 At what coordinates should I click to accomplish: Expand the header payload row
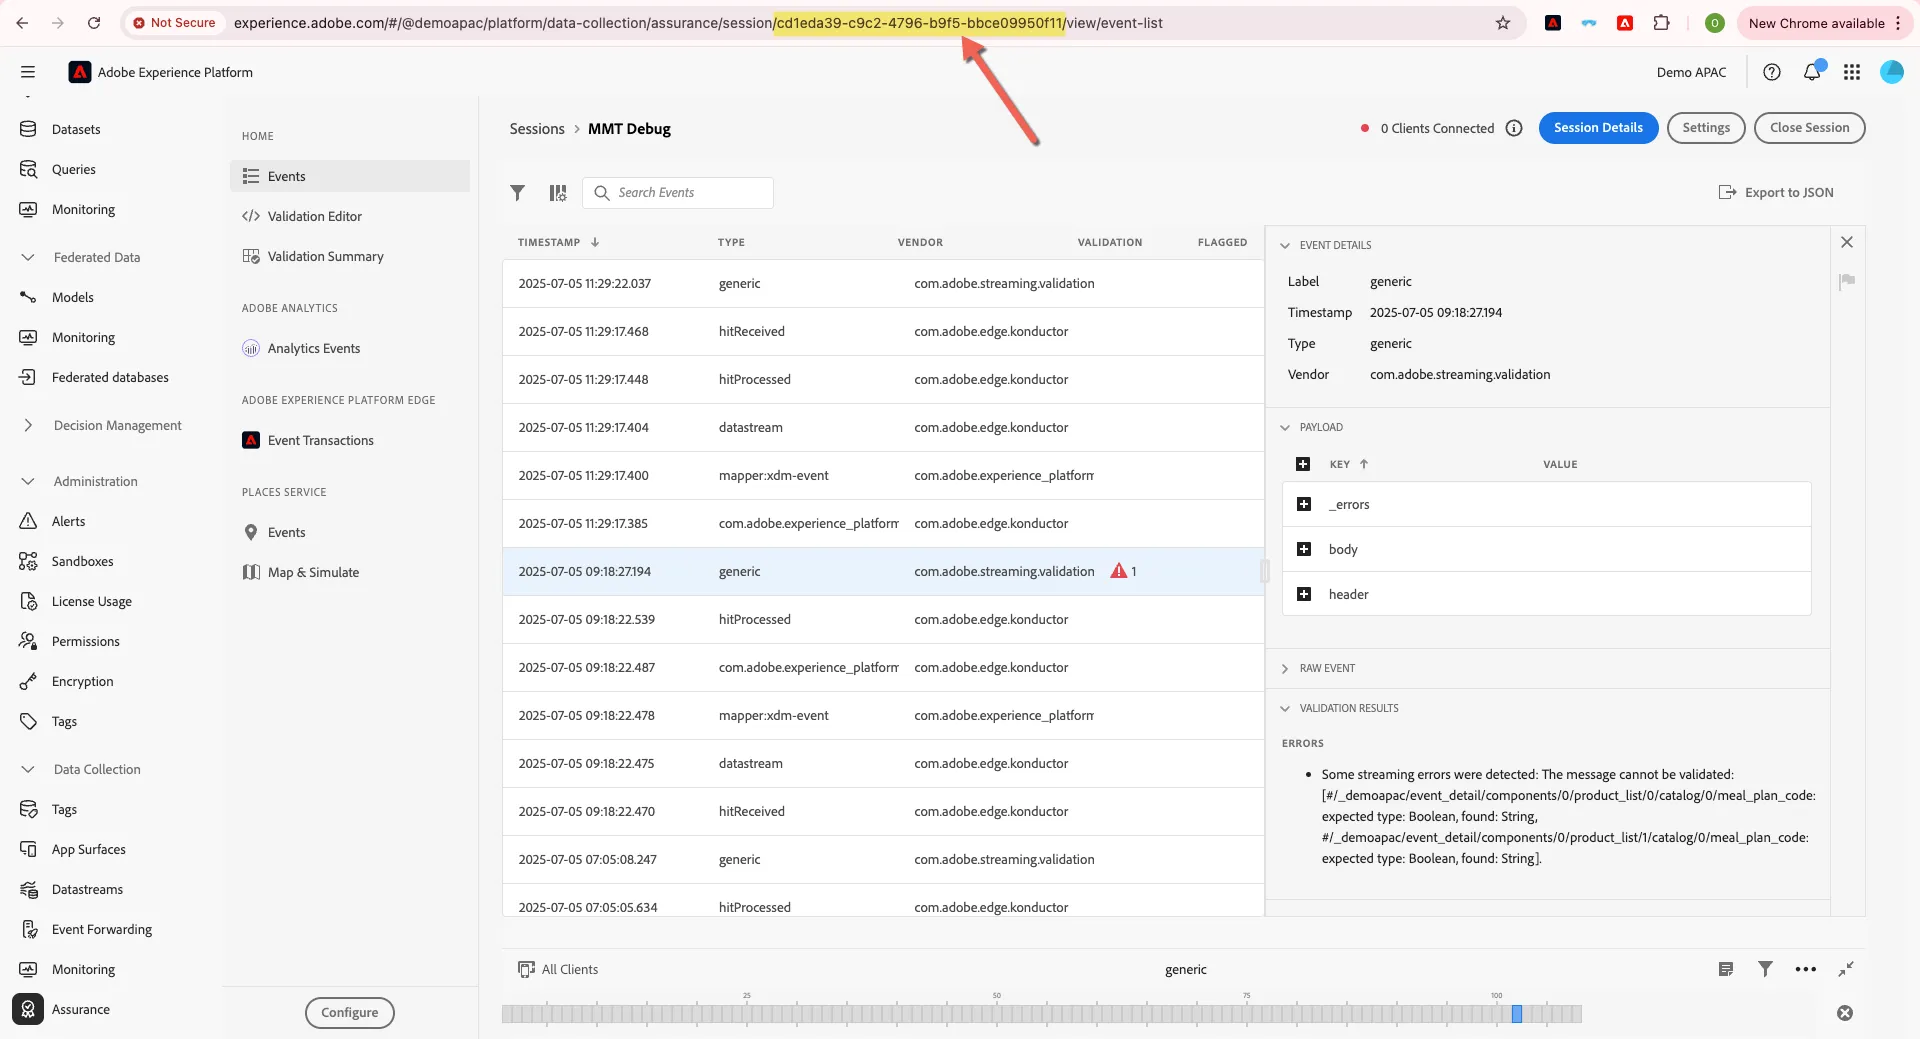pyautogui.click(x=1304, y=594)
